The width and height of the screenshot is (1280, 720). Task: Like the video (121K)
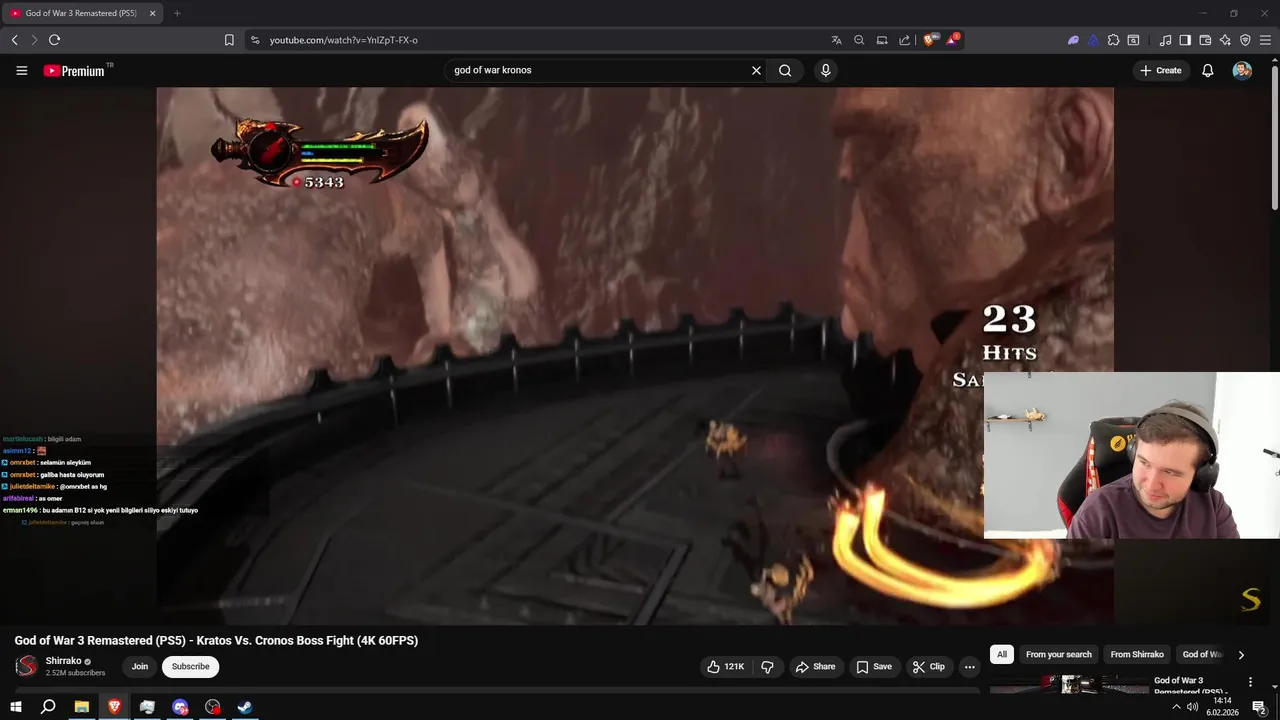(725, 667)
